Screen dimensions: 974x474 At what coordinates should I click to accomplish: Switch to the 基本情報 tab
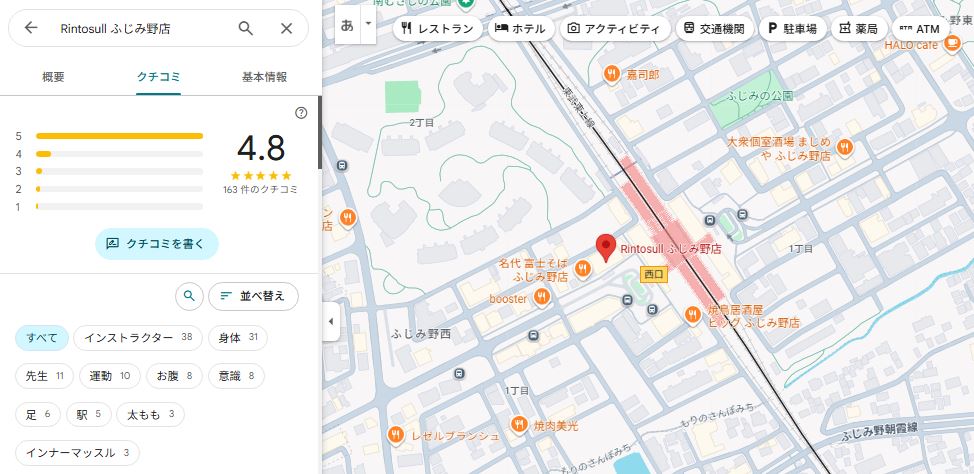pyautogui.click(x=265, y=78)
